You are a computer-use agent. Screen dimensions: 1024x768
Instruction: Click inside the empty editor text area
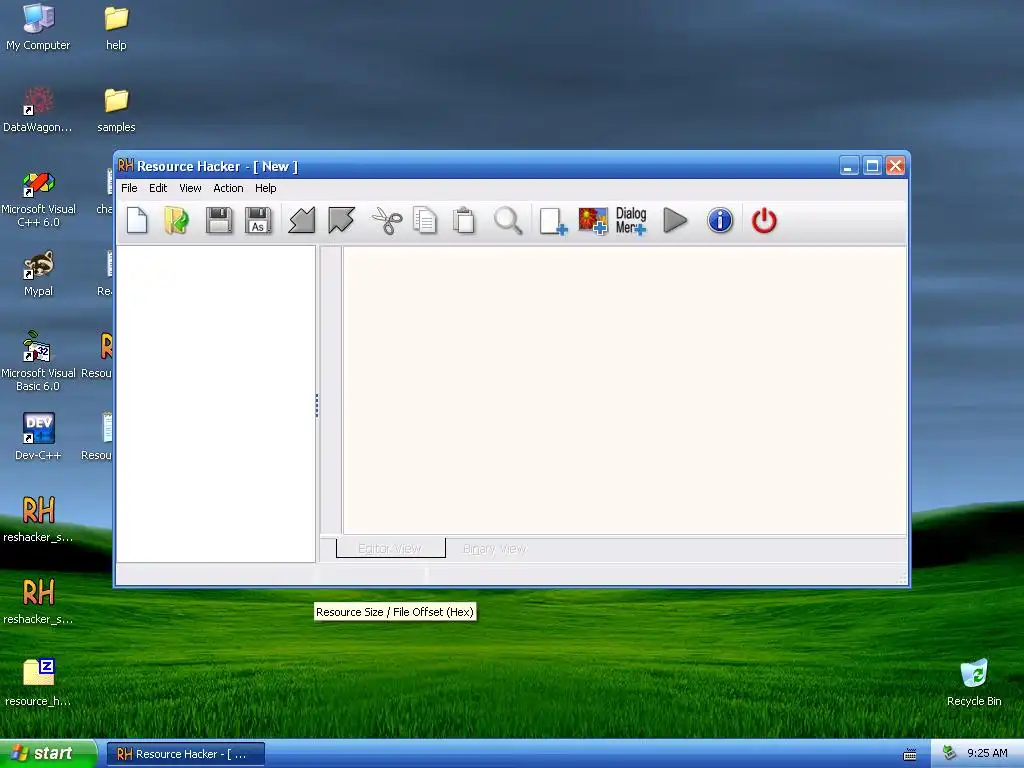coord(625,391)
